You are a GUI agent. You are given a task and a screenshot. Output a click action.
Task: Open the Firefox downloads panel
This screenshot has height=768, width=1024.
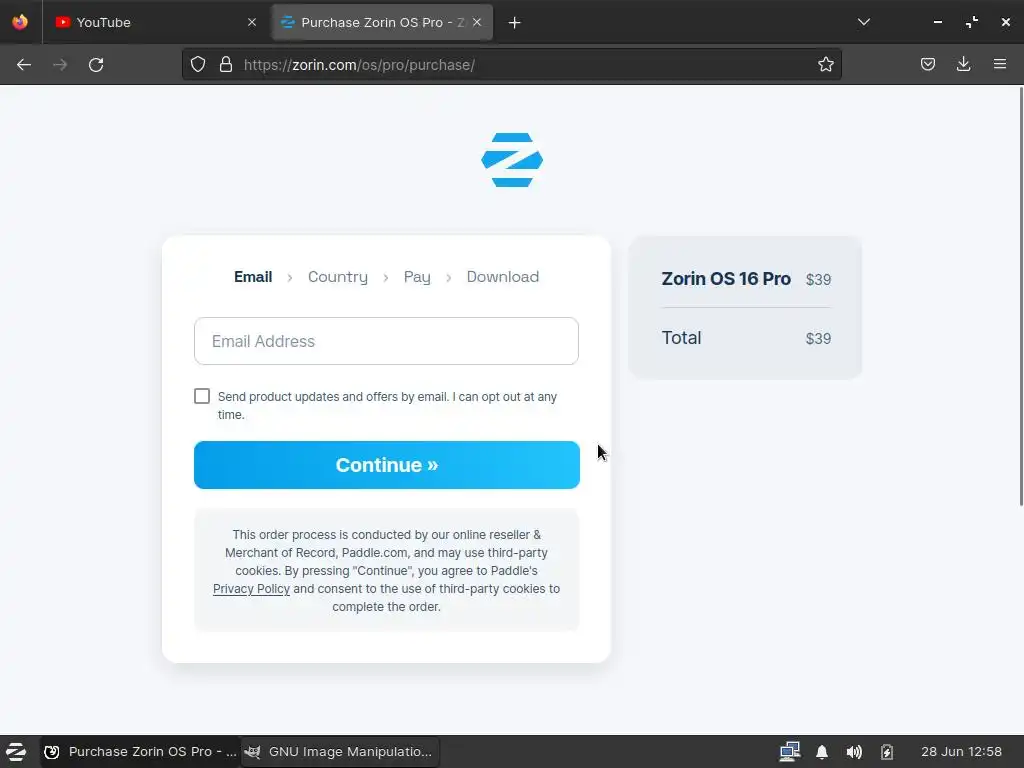pyautogui.click(x=963, y=64)
